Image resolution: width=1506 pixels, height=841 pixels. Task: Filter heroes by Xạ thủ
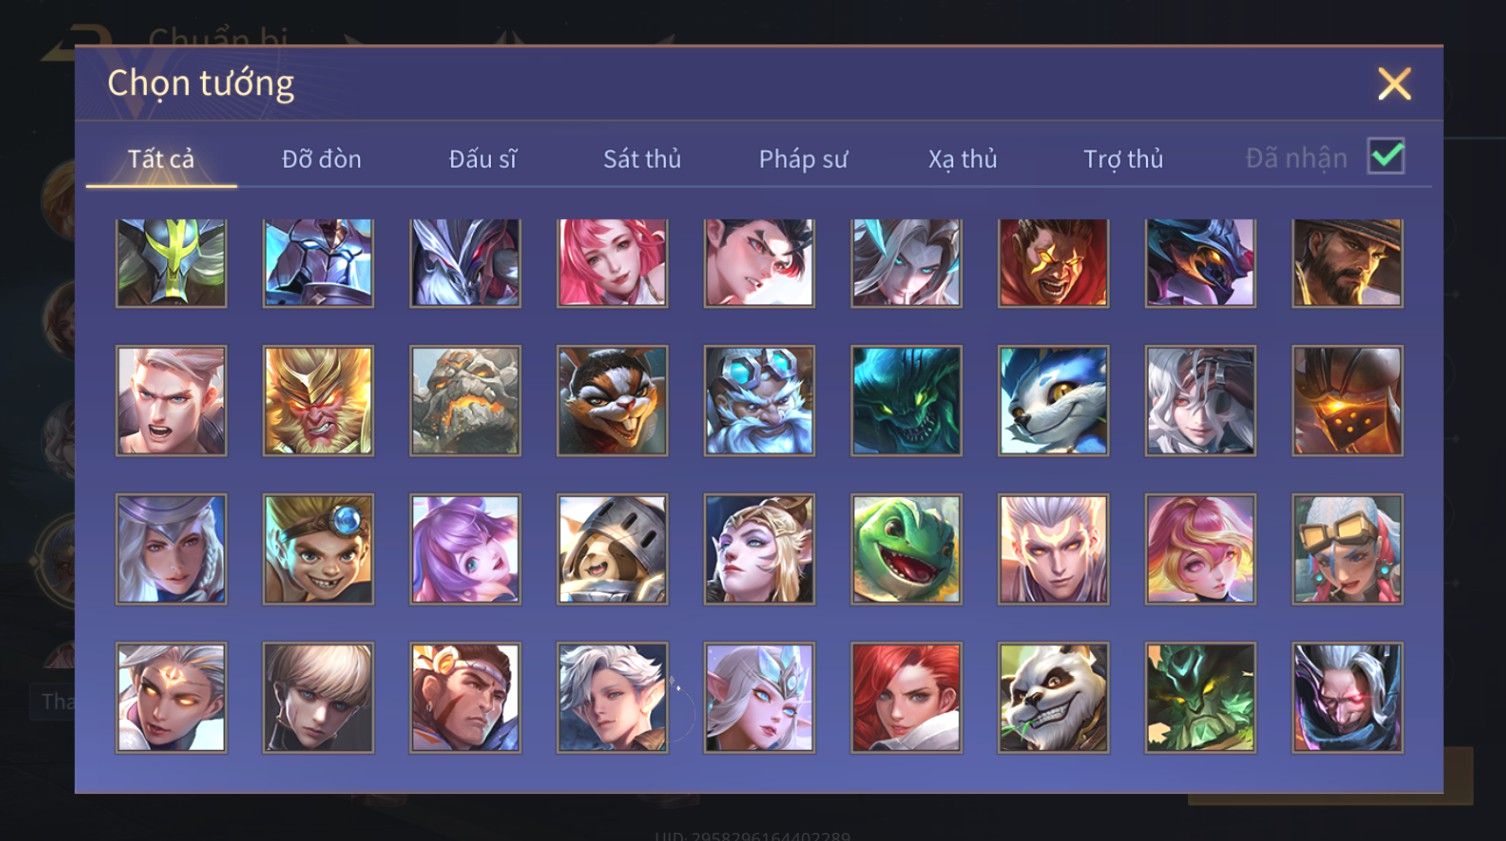(963, 159)
